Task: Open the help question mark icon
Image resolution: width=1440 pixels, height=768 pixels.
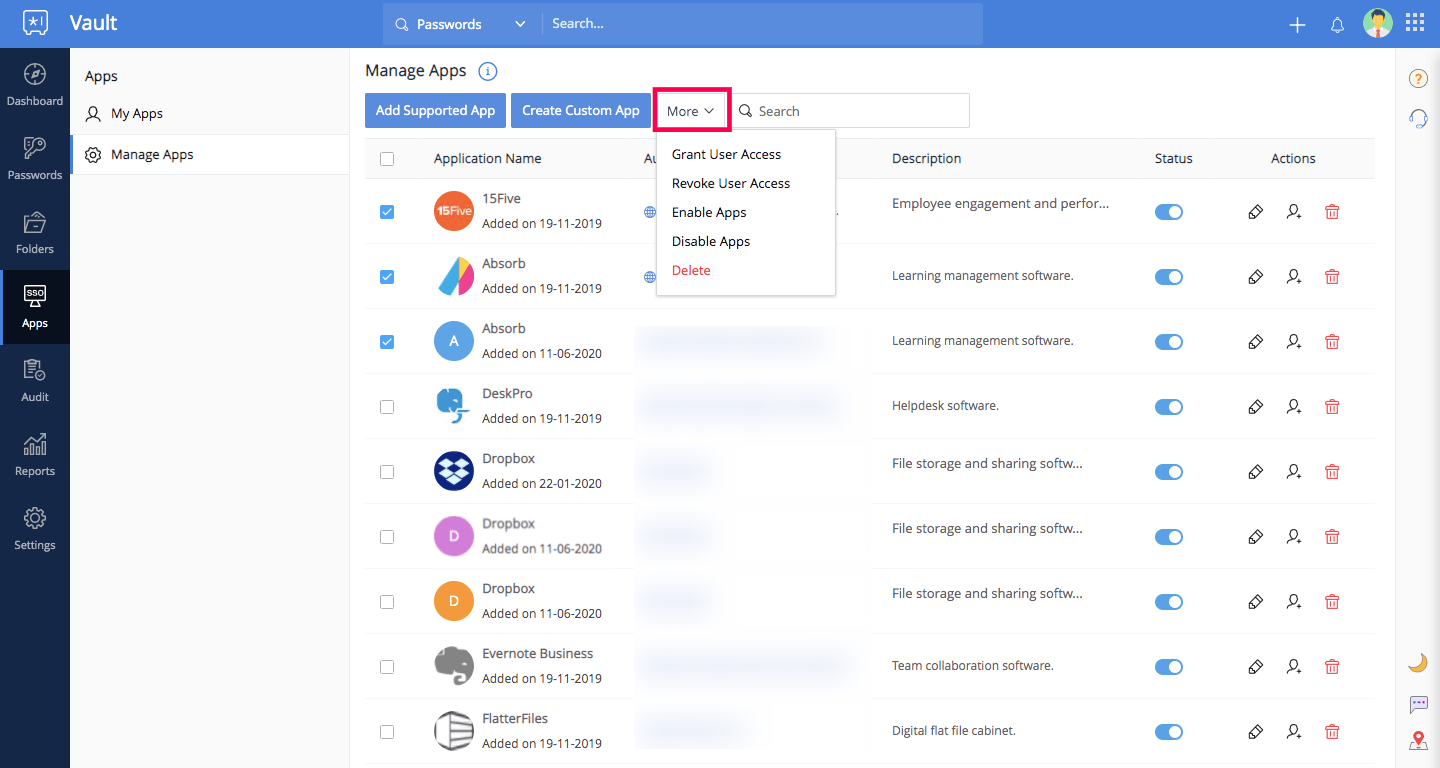Action: [x=1418, y=78]
